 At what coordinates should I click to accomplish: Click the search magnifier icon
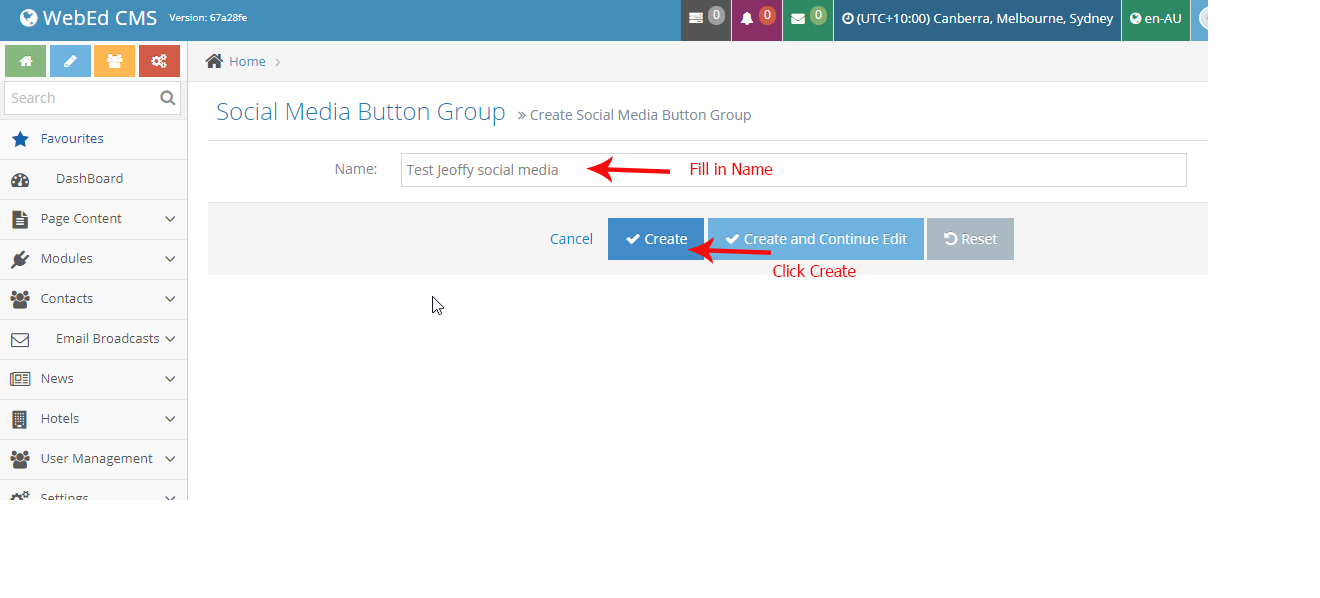pyautogui.click(x=167, y=97)
